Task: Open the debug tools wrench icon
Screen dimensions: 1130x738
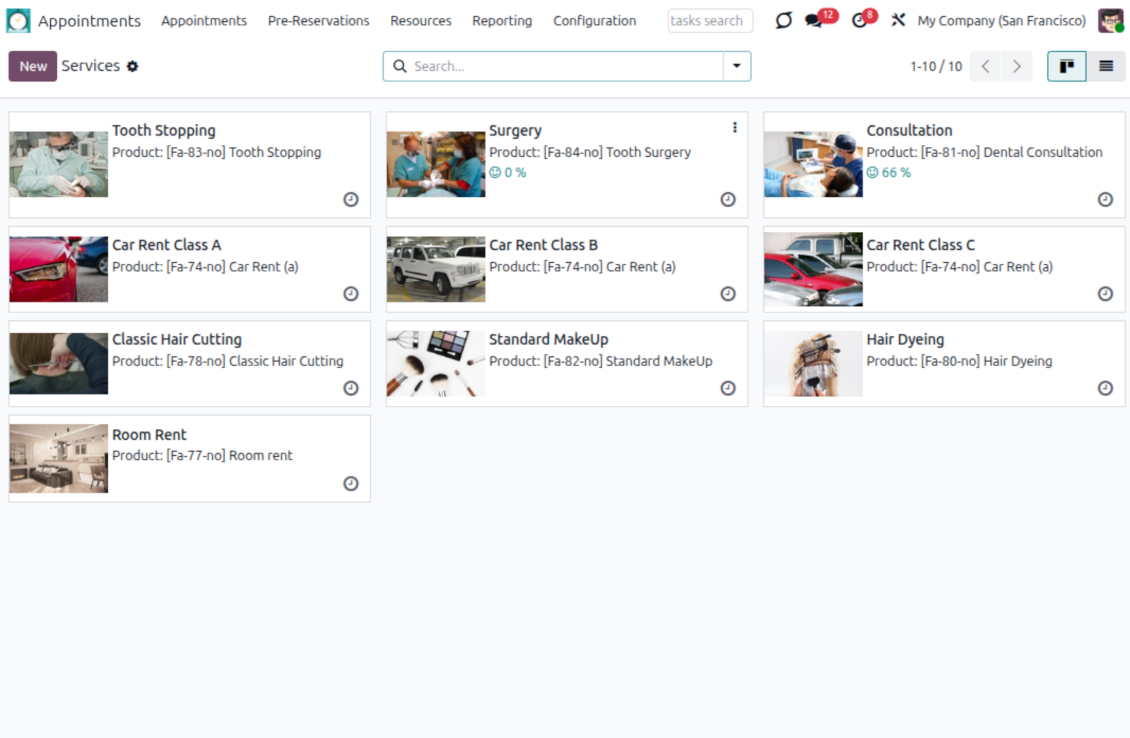Action: (898, 21)
